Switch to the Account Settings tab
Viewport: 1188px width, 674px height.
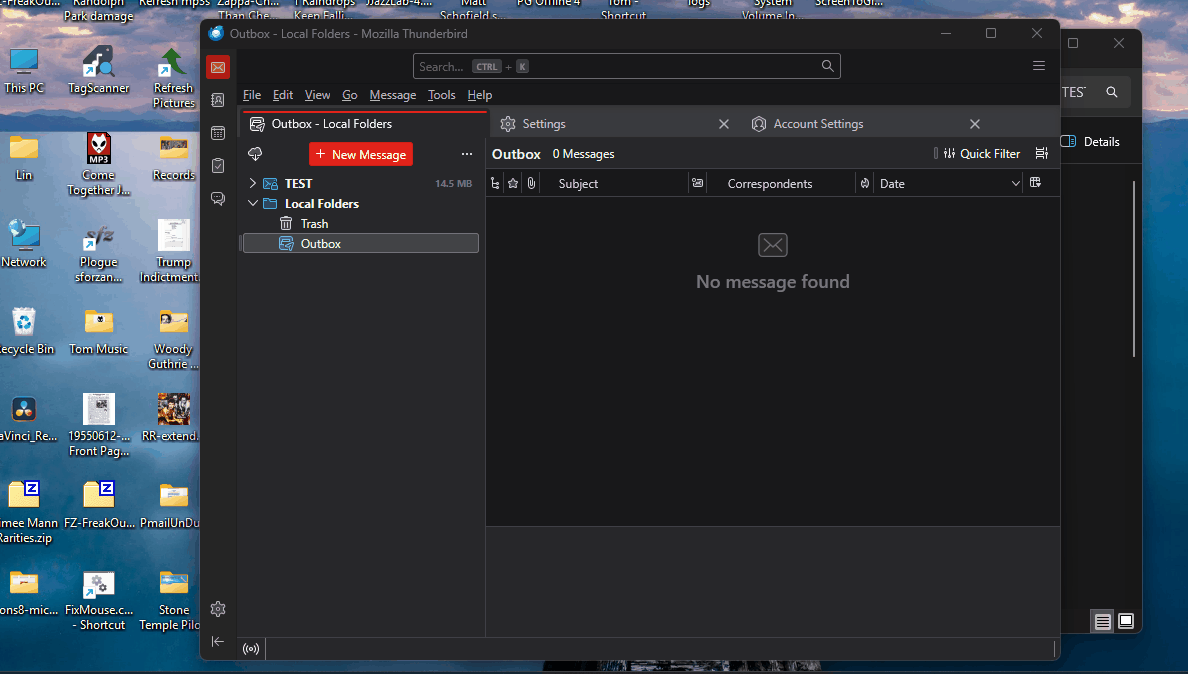coord(818,124)
